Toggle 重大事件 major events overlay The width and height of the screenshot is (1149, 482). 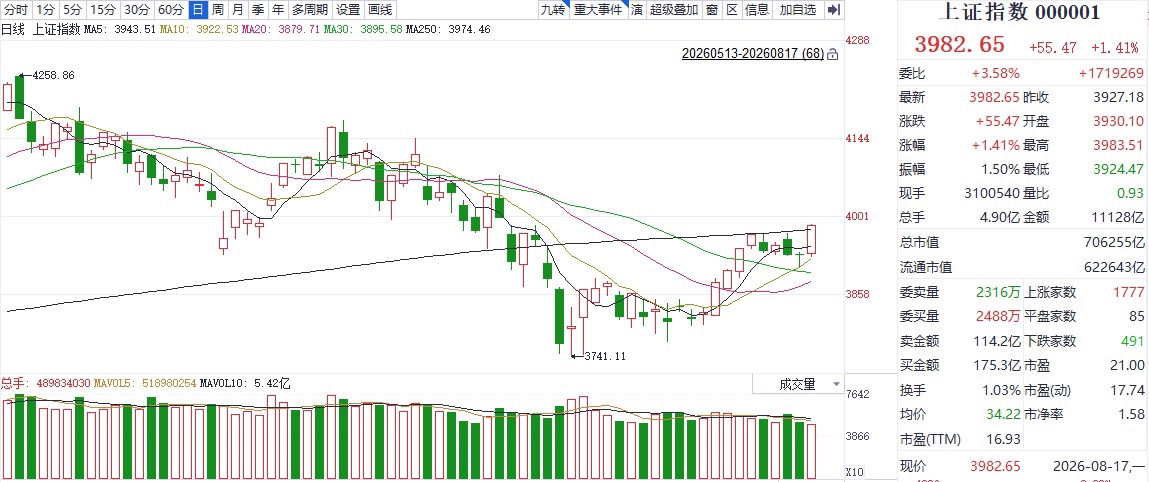[598, 10]
